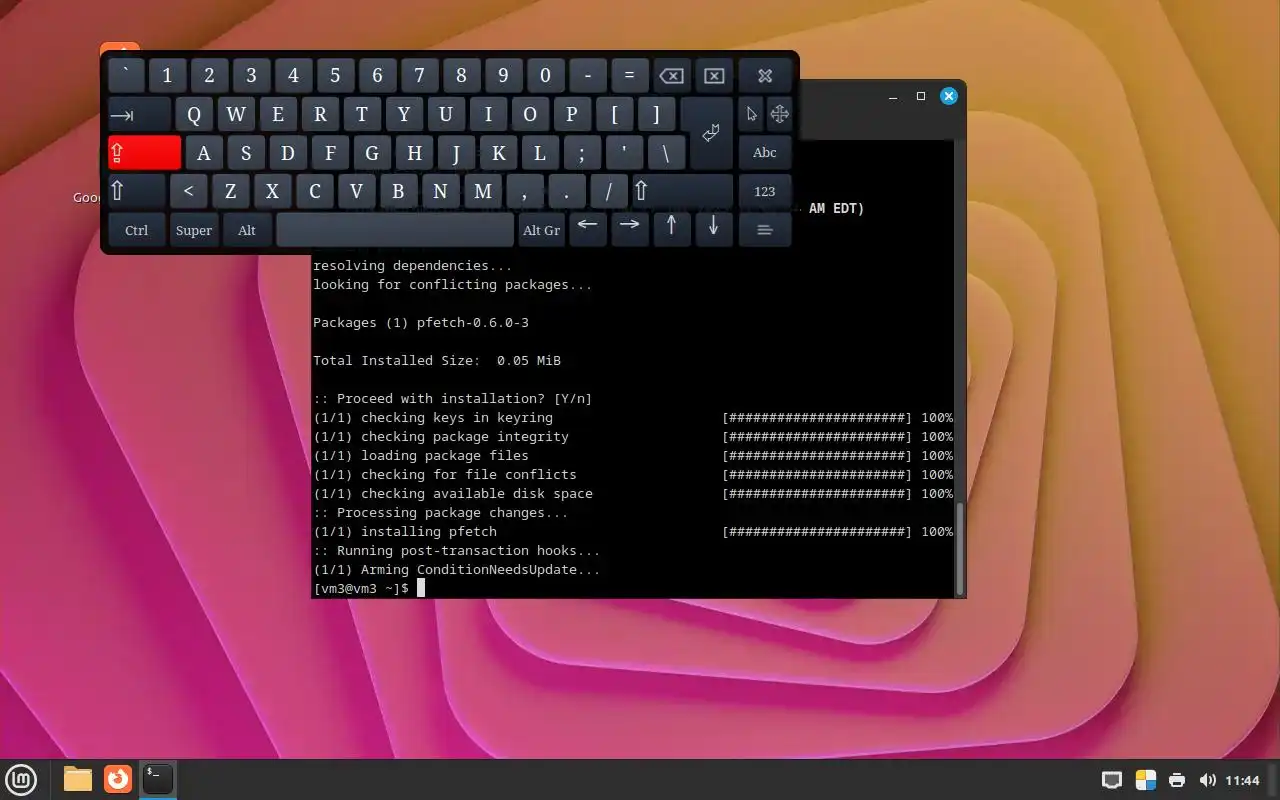This screenshot has width=1280, height=800.
Task: Tap the period key
Action: (x=566, y=190)
